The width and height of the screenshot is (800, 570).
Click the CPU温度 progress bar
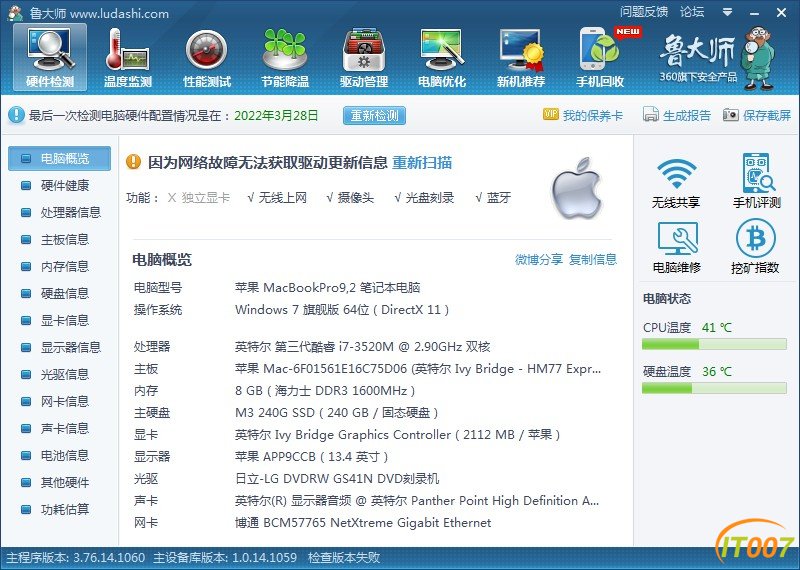(x=714, y=345)
